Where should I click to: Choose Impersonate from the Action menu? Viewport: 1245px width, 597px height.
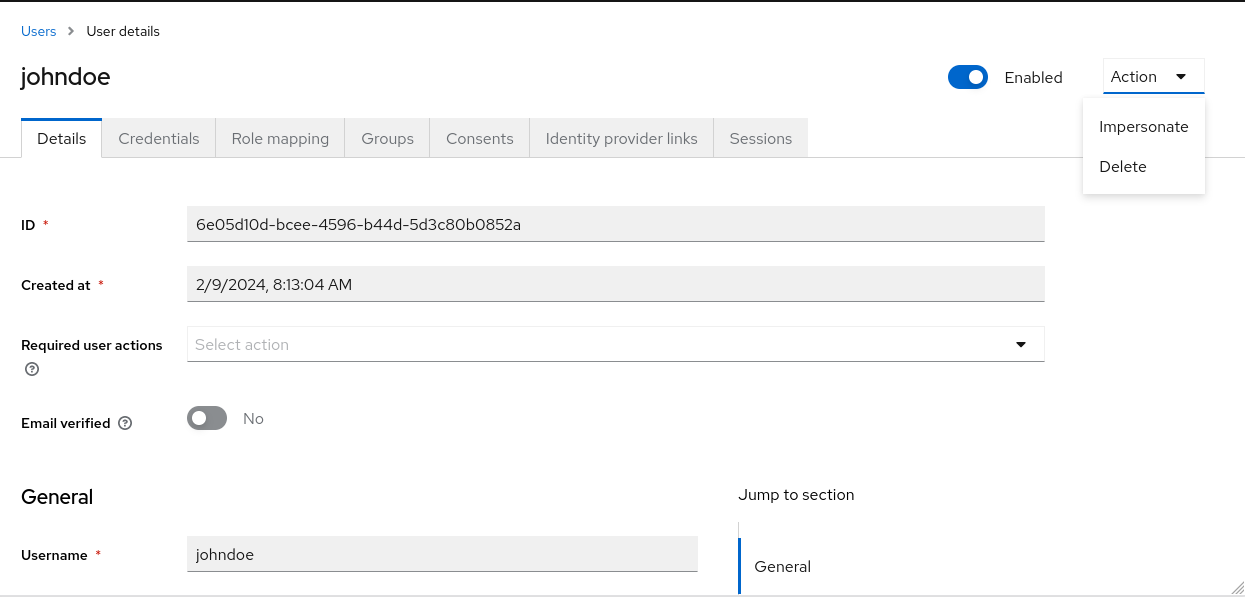(1143, 127)
